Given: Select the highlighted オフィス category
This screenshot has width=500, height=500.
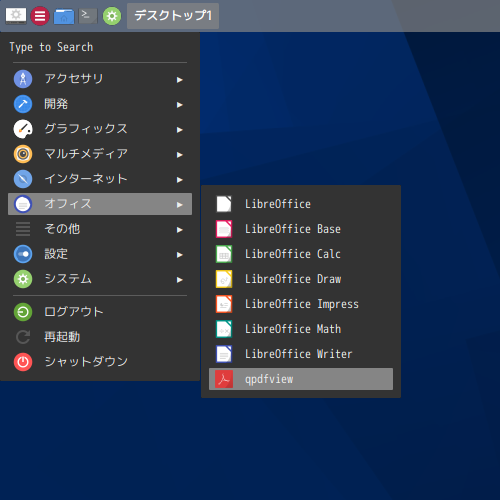Looking at the screenshot, I should (100, 204).
